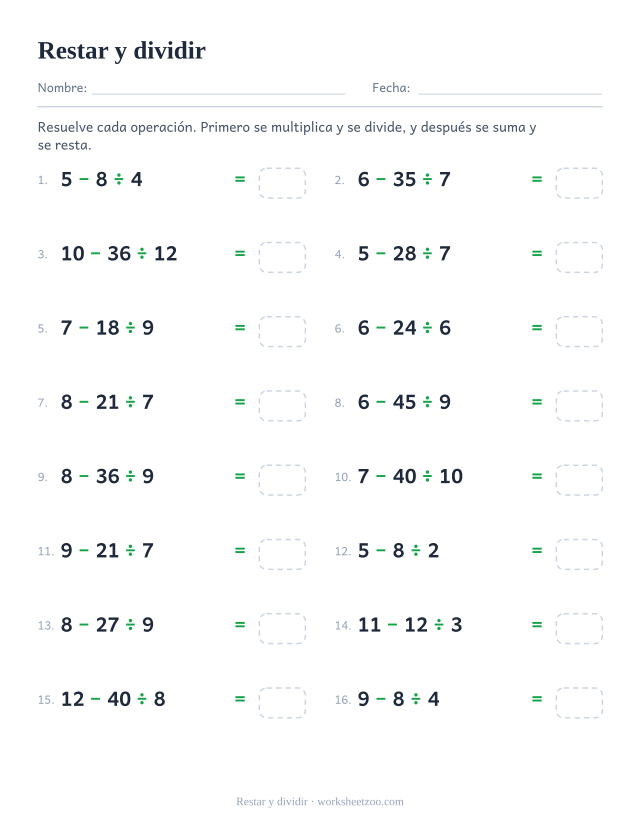
Task: Select answer box for 11 − 12 ÷ 3
Action: point(579,629)
